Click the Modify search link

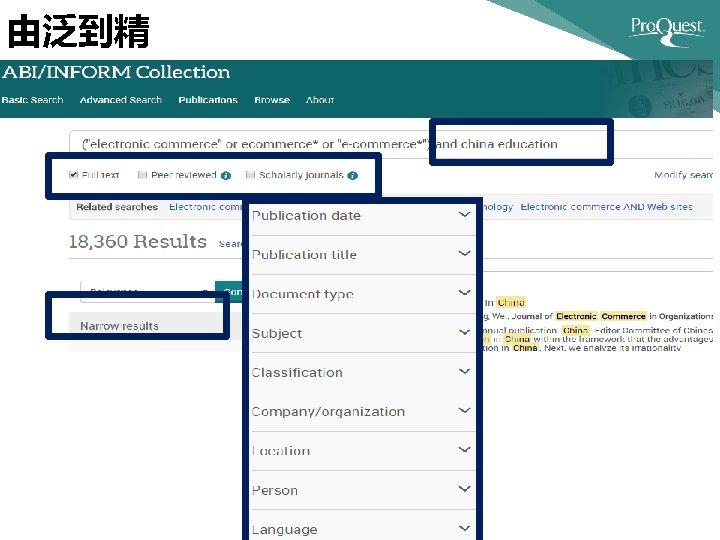[684, 175]
